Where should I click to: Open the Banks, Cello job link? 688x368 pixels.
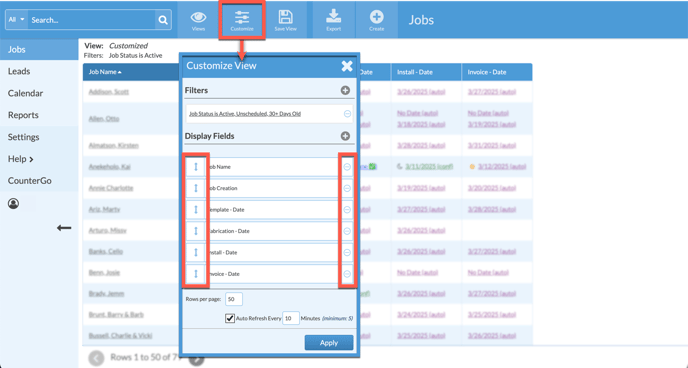click(x=105, y=251)
